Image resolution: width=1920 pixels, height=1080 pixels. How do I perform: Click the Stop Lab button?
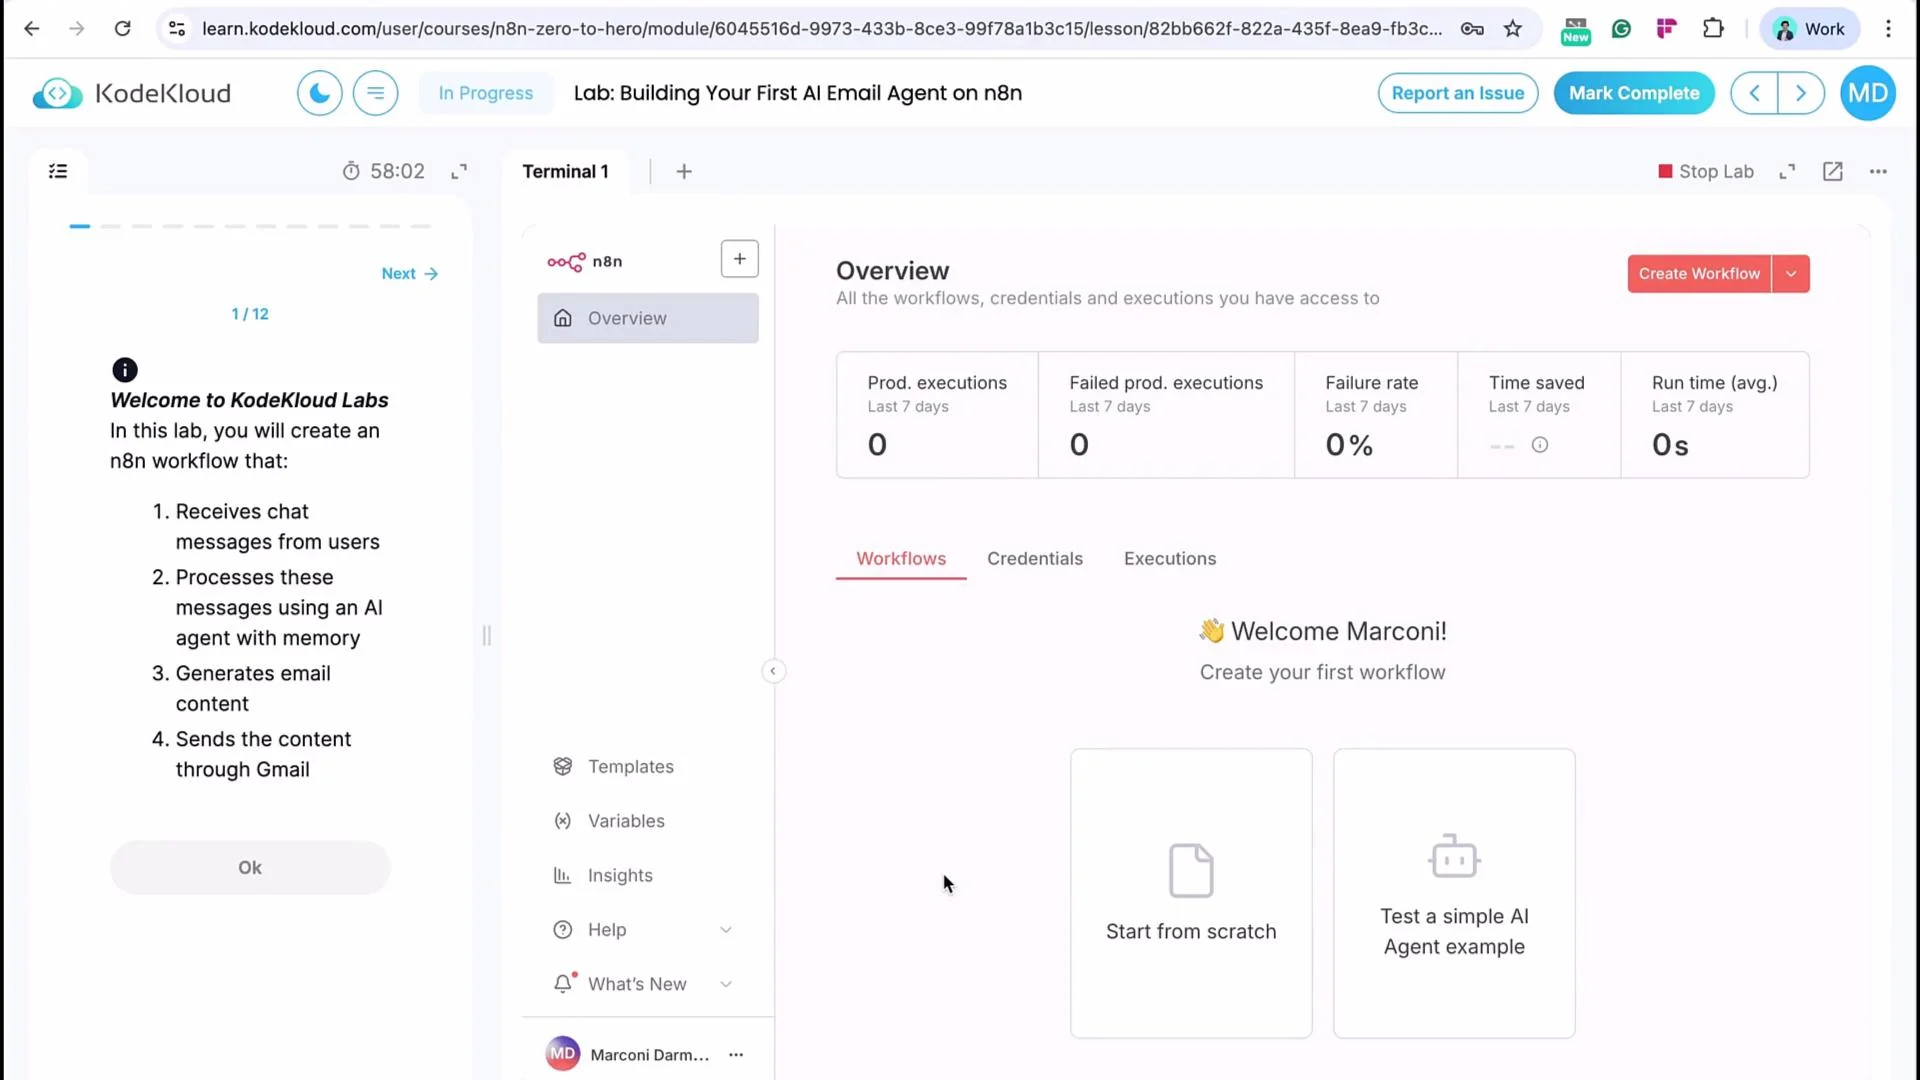pyautogui.click(x=1706, y=172)
